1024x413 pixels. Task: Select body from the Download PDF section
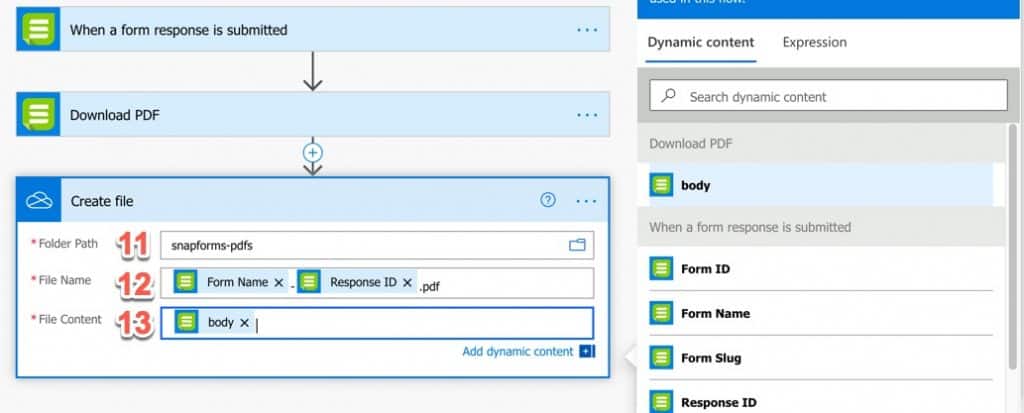pyautogui.click(x=695, y=185)
